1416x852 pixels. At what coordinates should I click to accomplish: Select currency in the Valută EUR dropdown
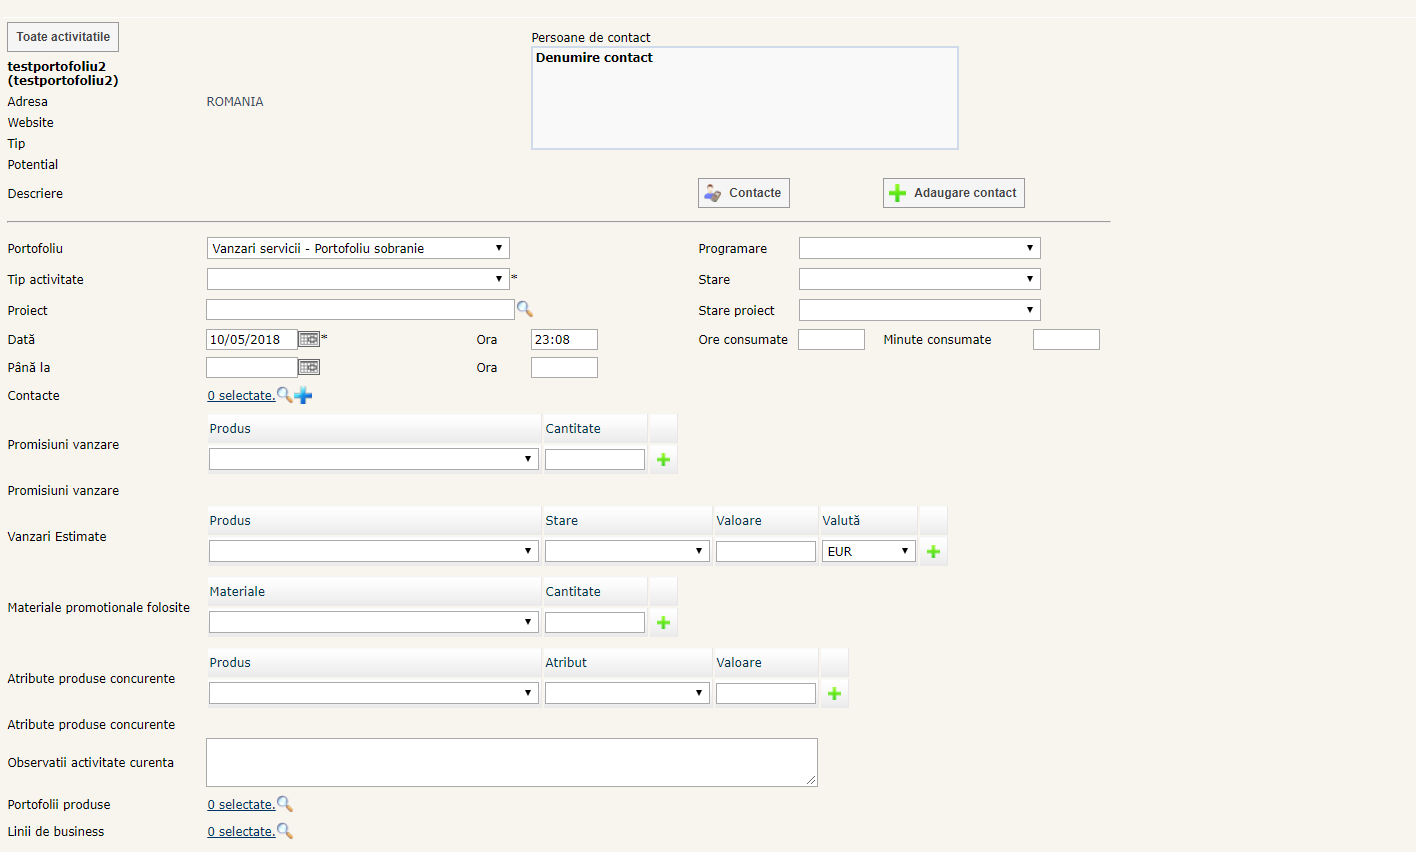[x=868, y=552]
